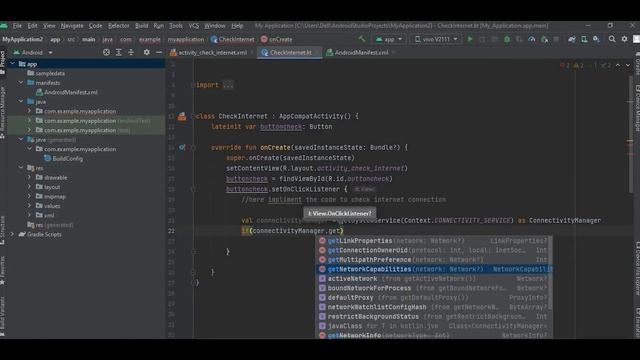Viewport: 640px width, 360px height.
Task: Click the Run with Coverage icon
Action: coord(519,39)
